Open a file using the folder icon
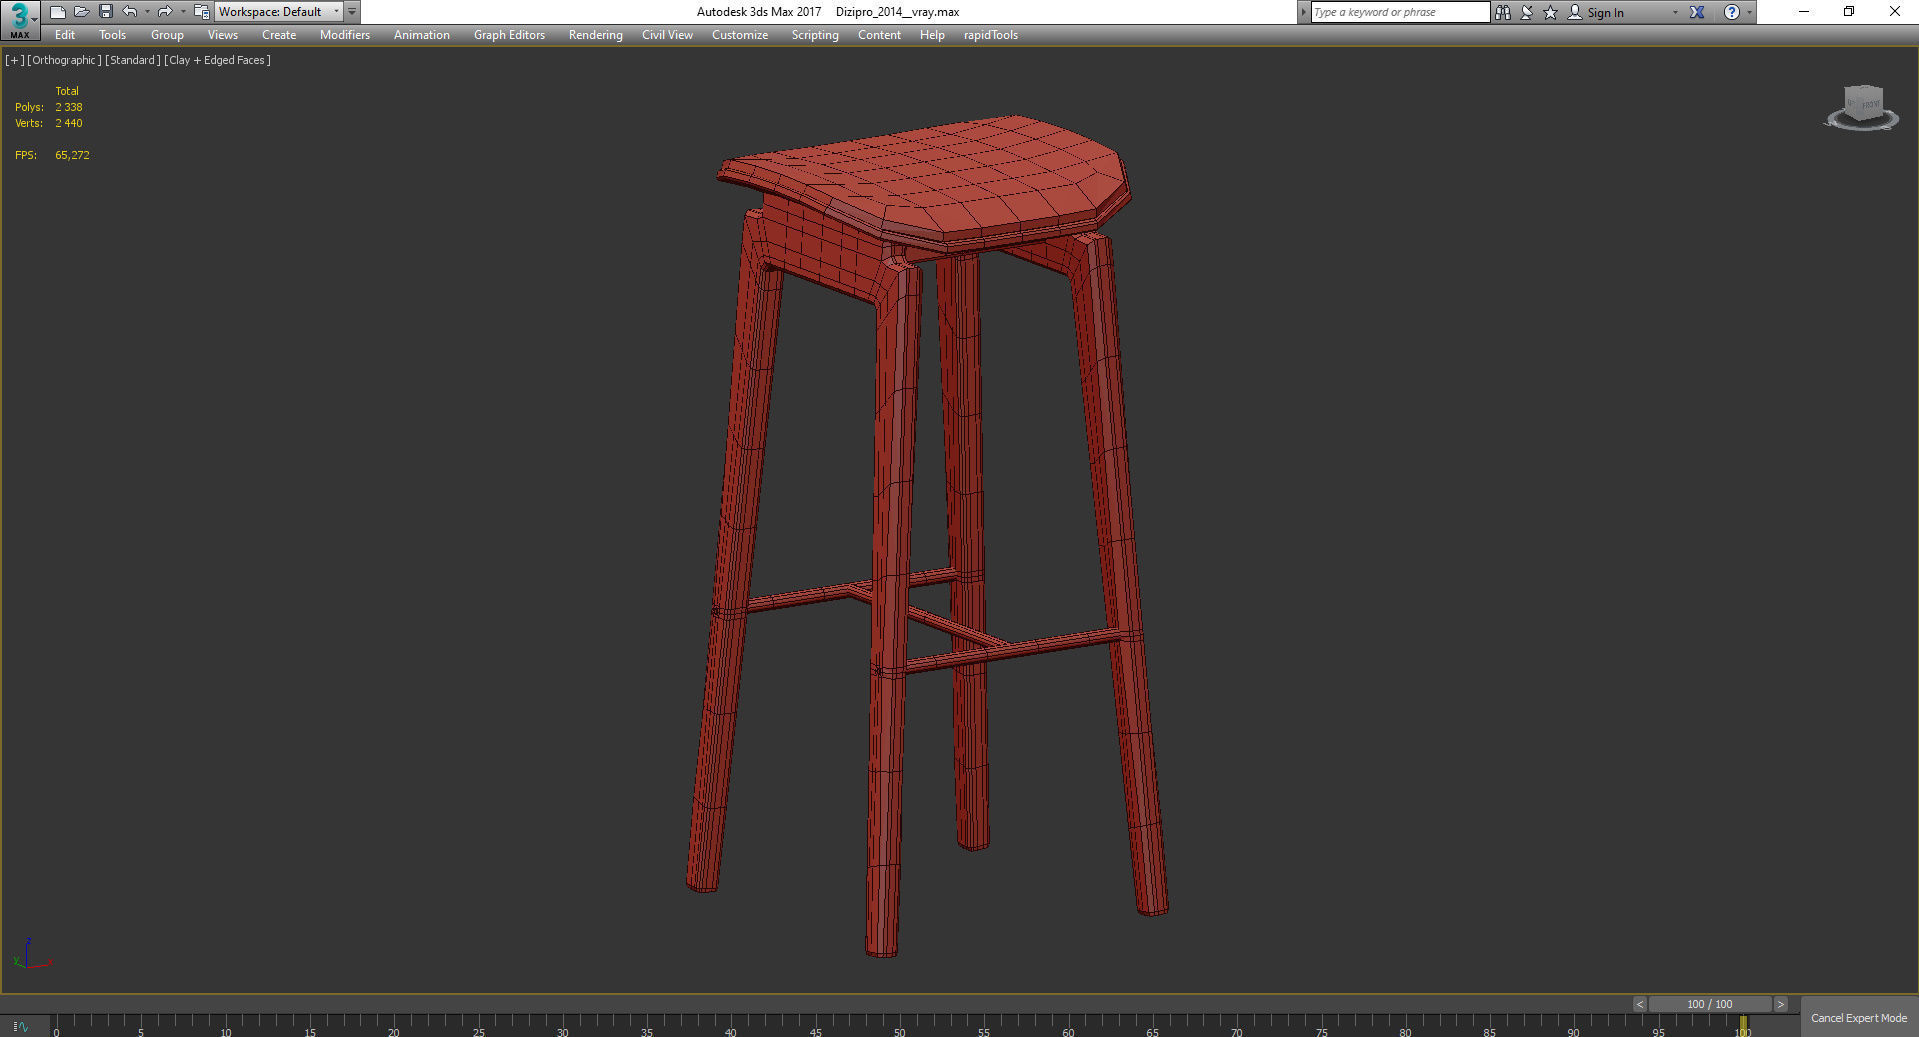 click(82, 12)
